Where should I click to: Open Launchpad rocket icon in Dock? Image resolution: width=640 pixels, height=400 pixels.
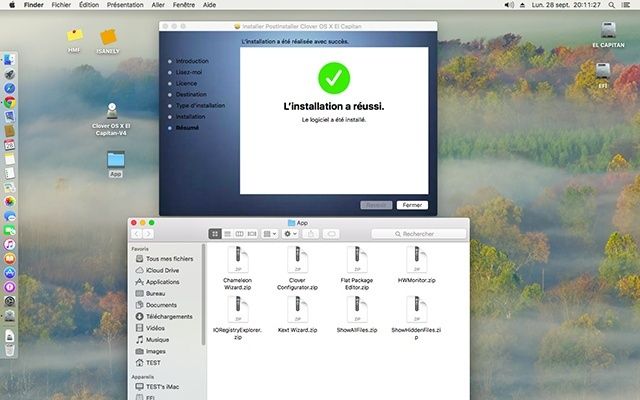coord(9,74)
